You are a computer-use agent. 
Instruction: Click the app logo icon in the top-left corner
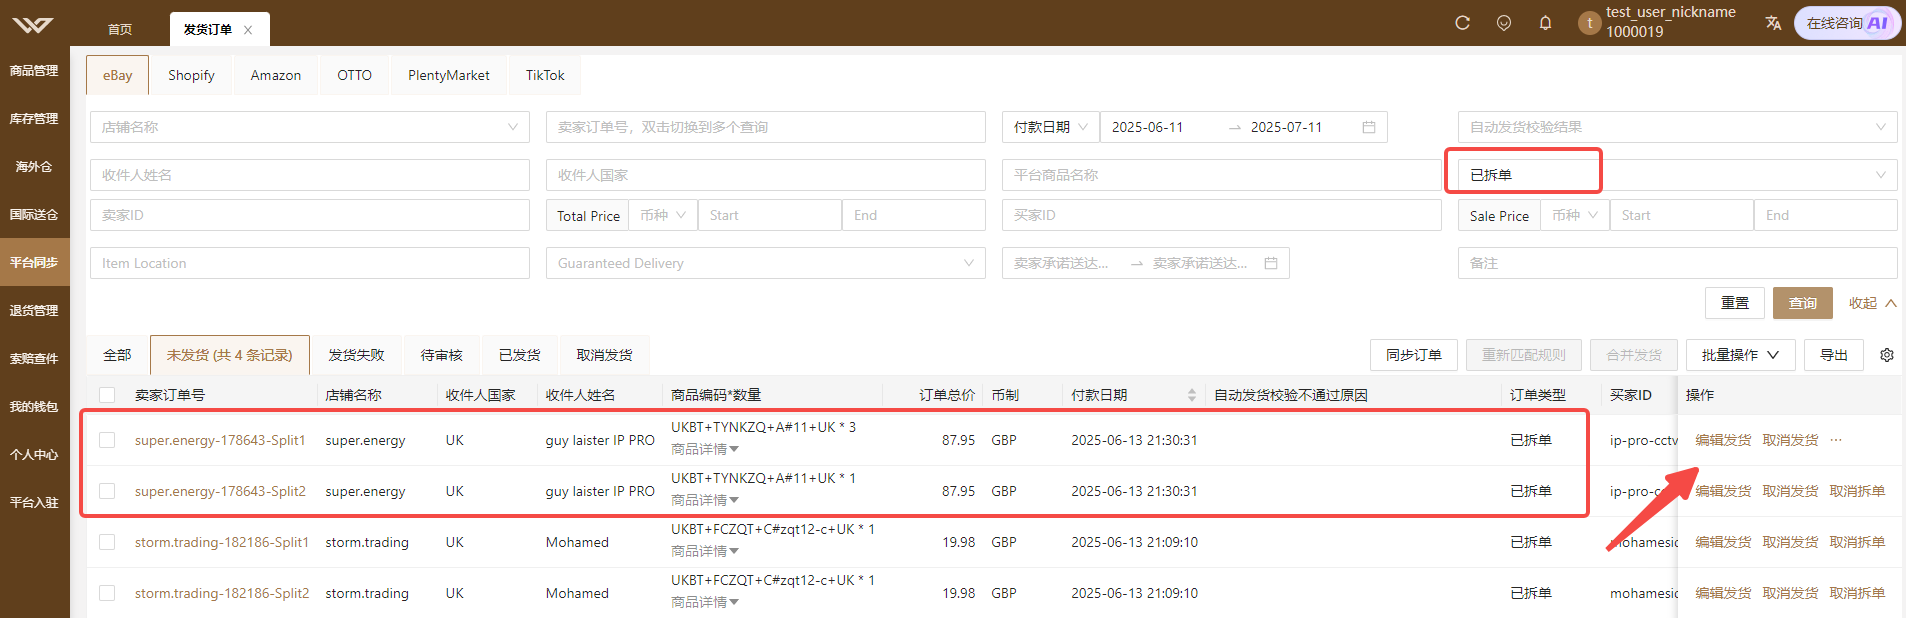click(x=34, y=23)
